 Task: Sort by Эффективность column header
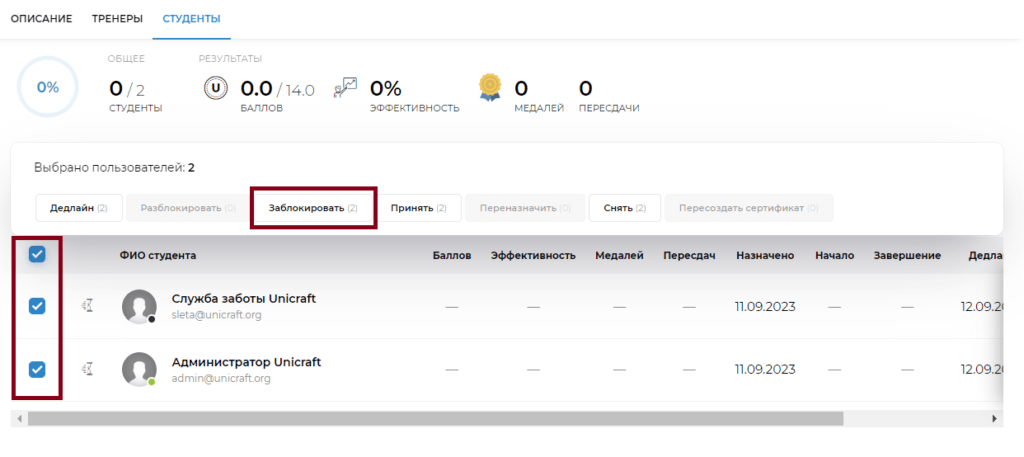tap(533, 256)
